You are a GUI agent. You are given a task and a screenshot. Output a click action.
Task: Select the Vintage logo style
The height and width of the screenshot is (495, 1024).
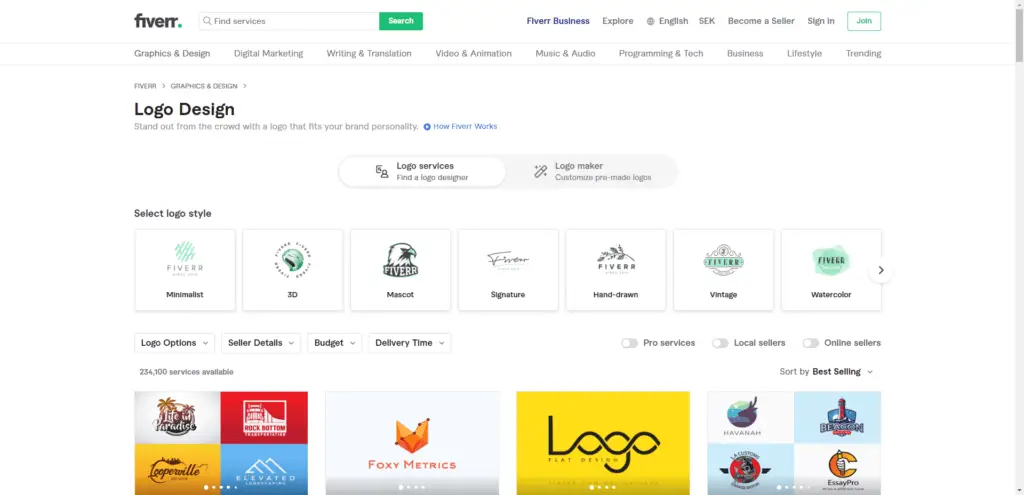point(724,270)
